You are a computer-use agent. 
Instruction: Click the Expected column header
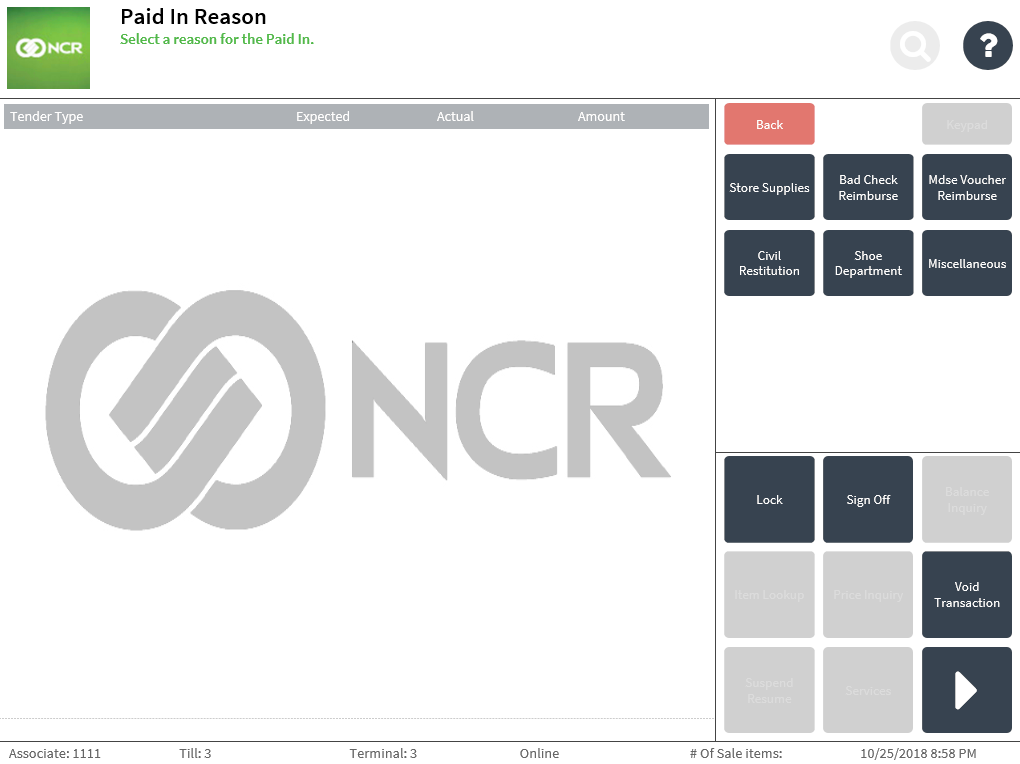[x=322, y=117]
